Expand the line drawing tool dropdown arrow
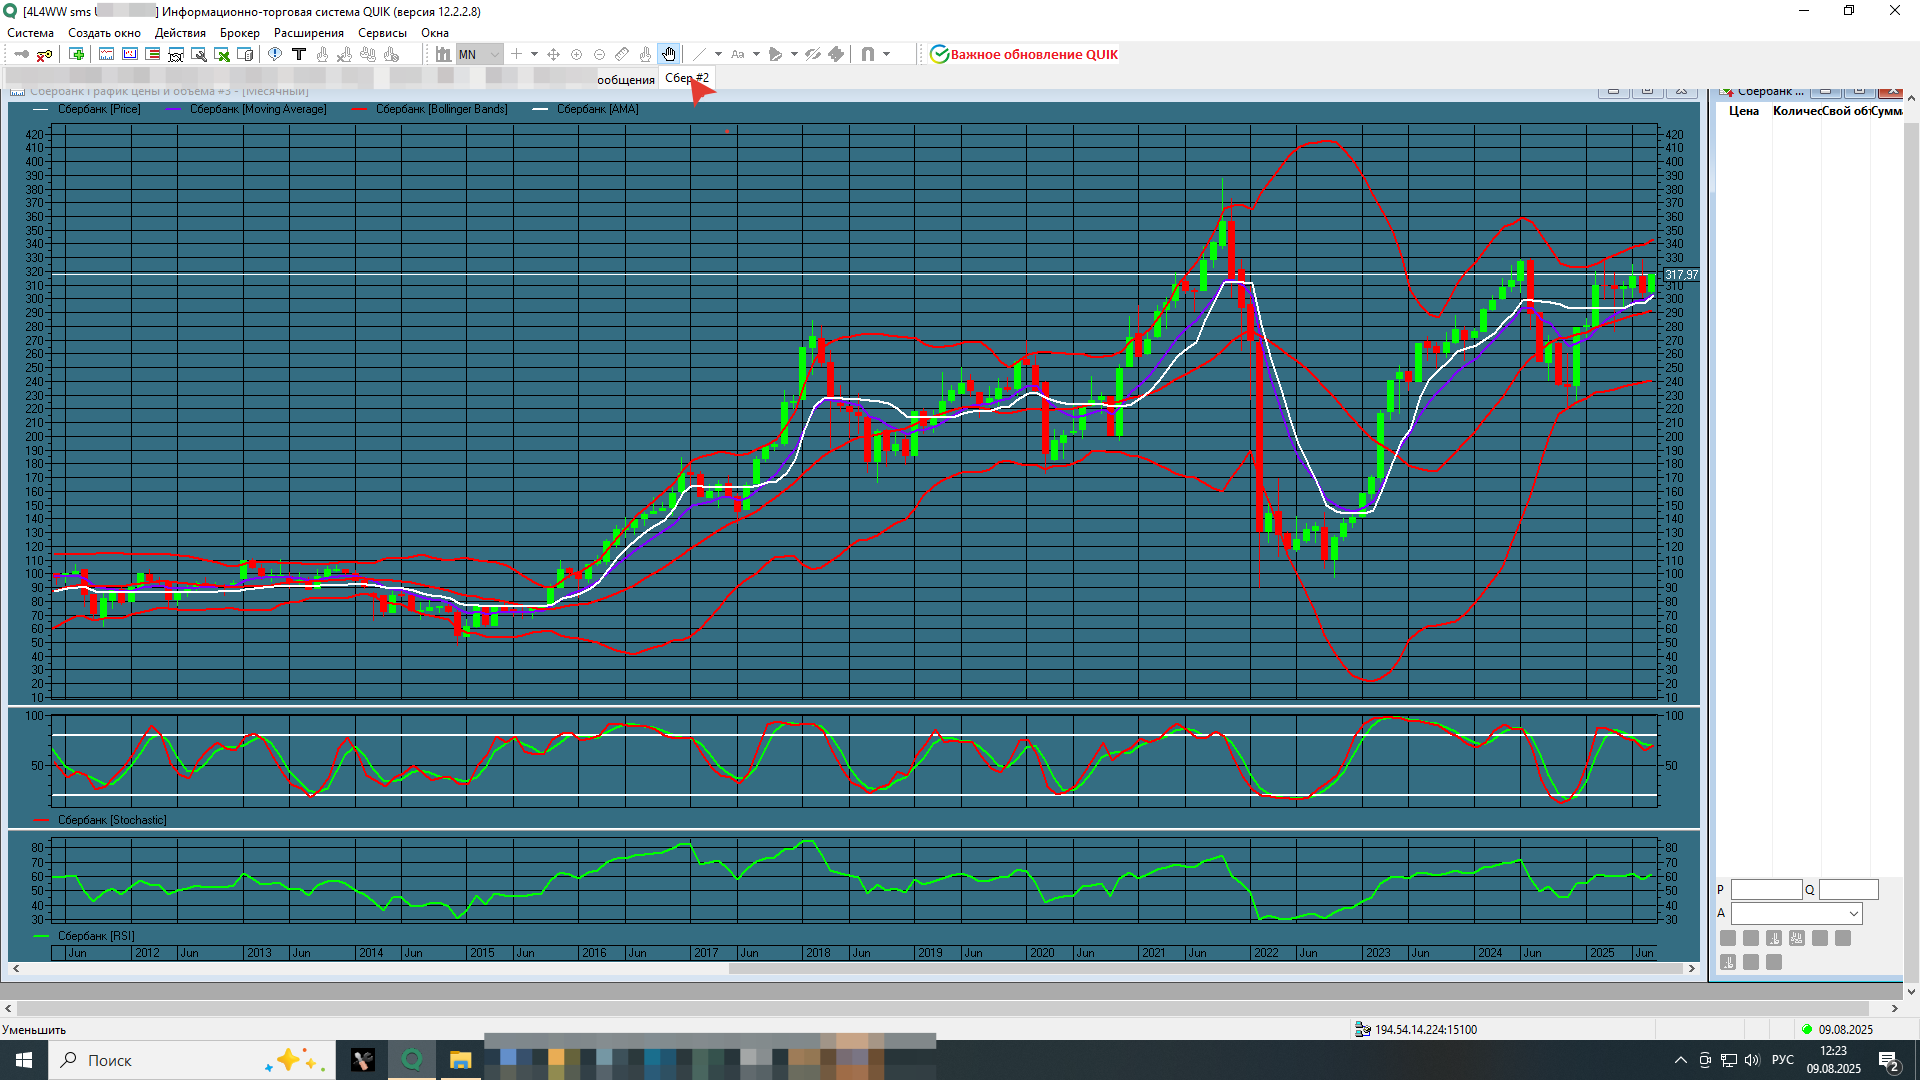Viewport: 1920px width, 1080px height. coord(718,55)
